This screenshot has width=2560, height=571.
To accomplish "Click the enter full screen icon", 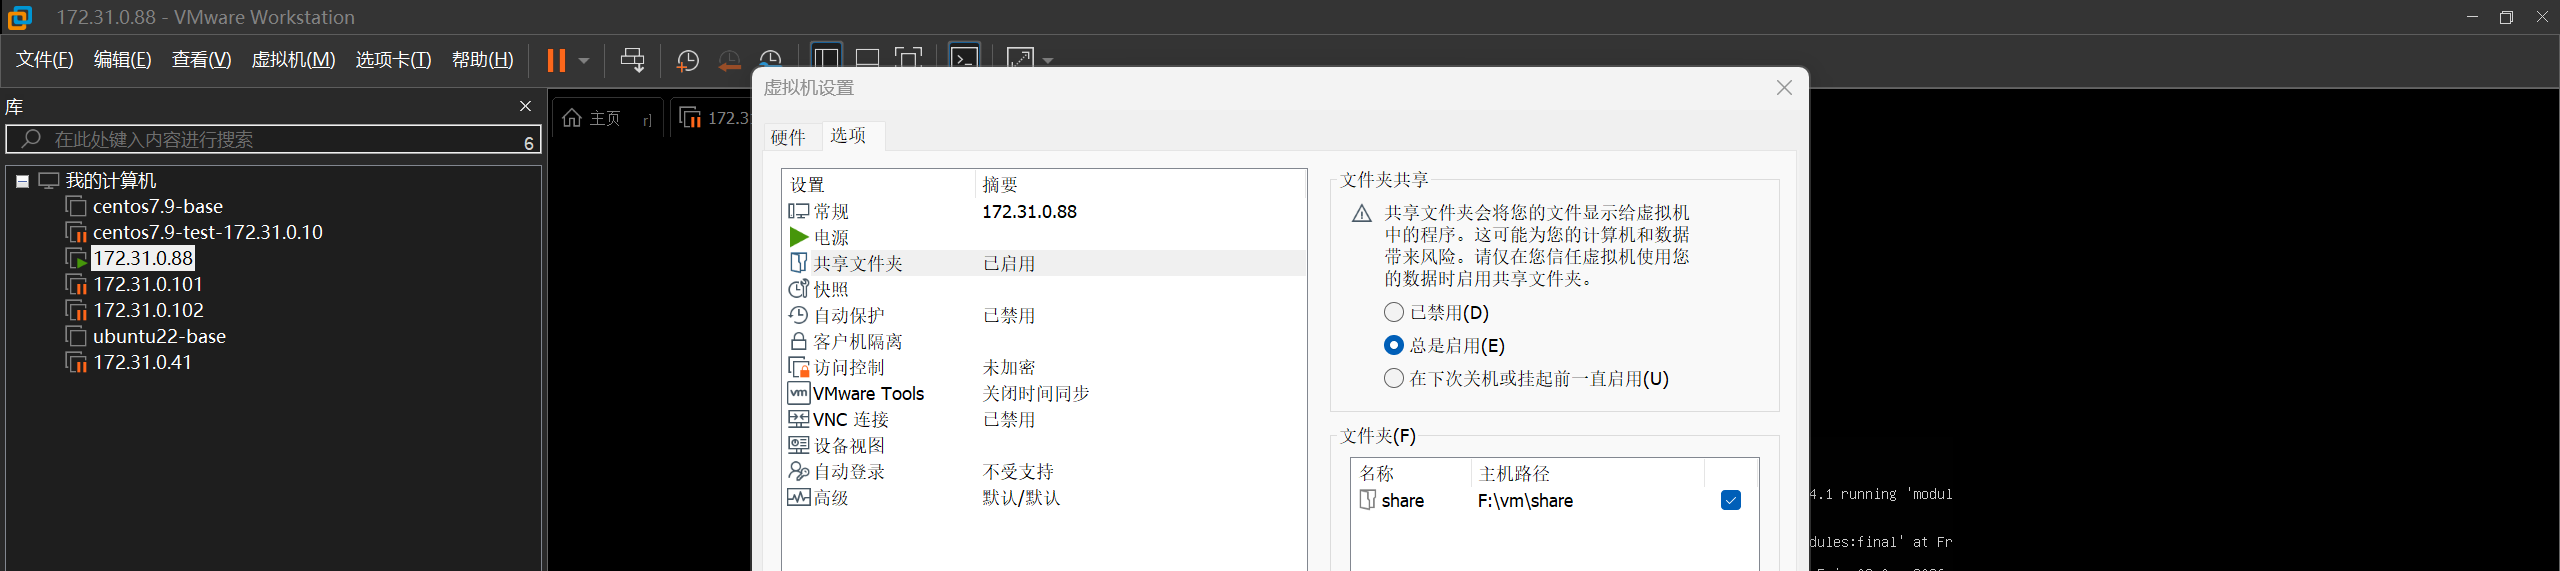I will pos(908,58).
